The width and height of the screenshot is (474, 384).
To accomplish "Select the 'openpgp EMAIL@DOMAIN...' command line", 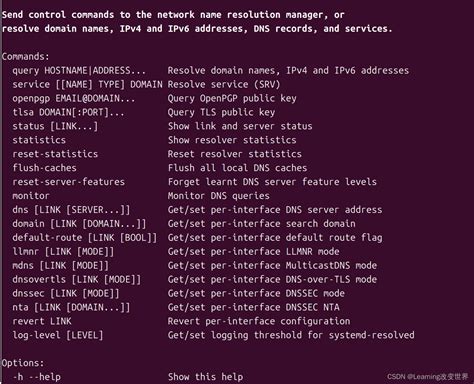I will click(74, 99).
